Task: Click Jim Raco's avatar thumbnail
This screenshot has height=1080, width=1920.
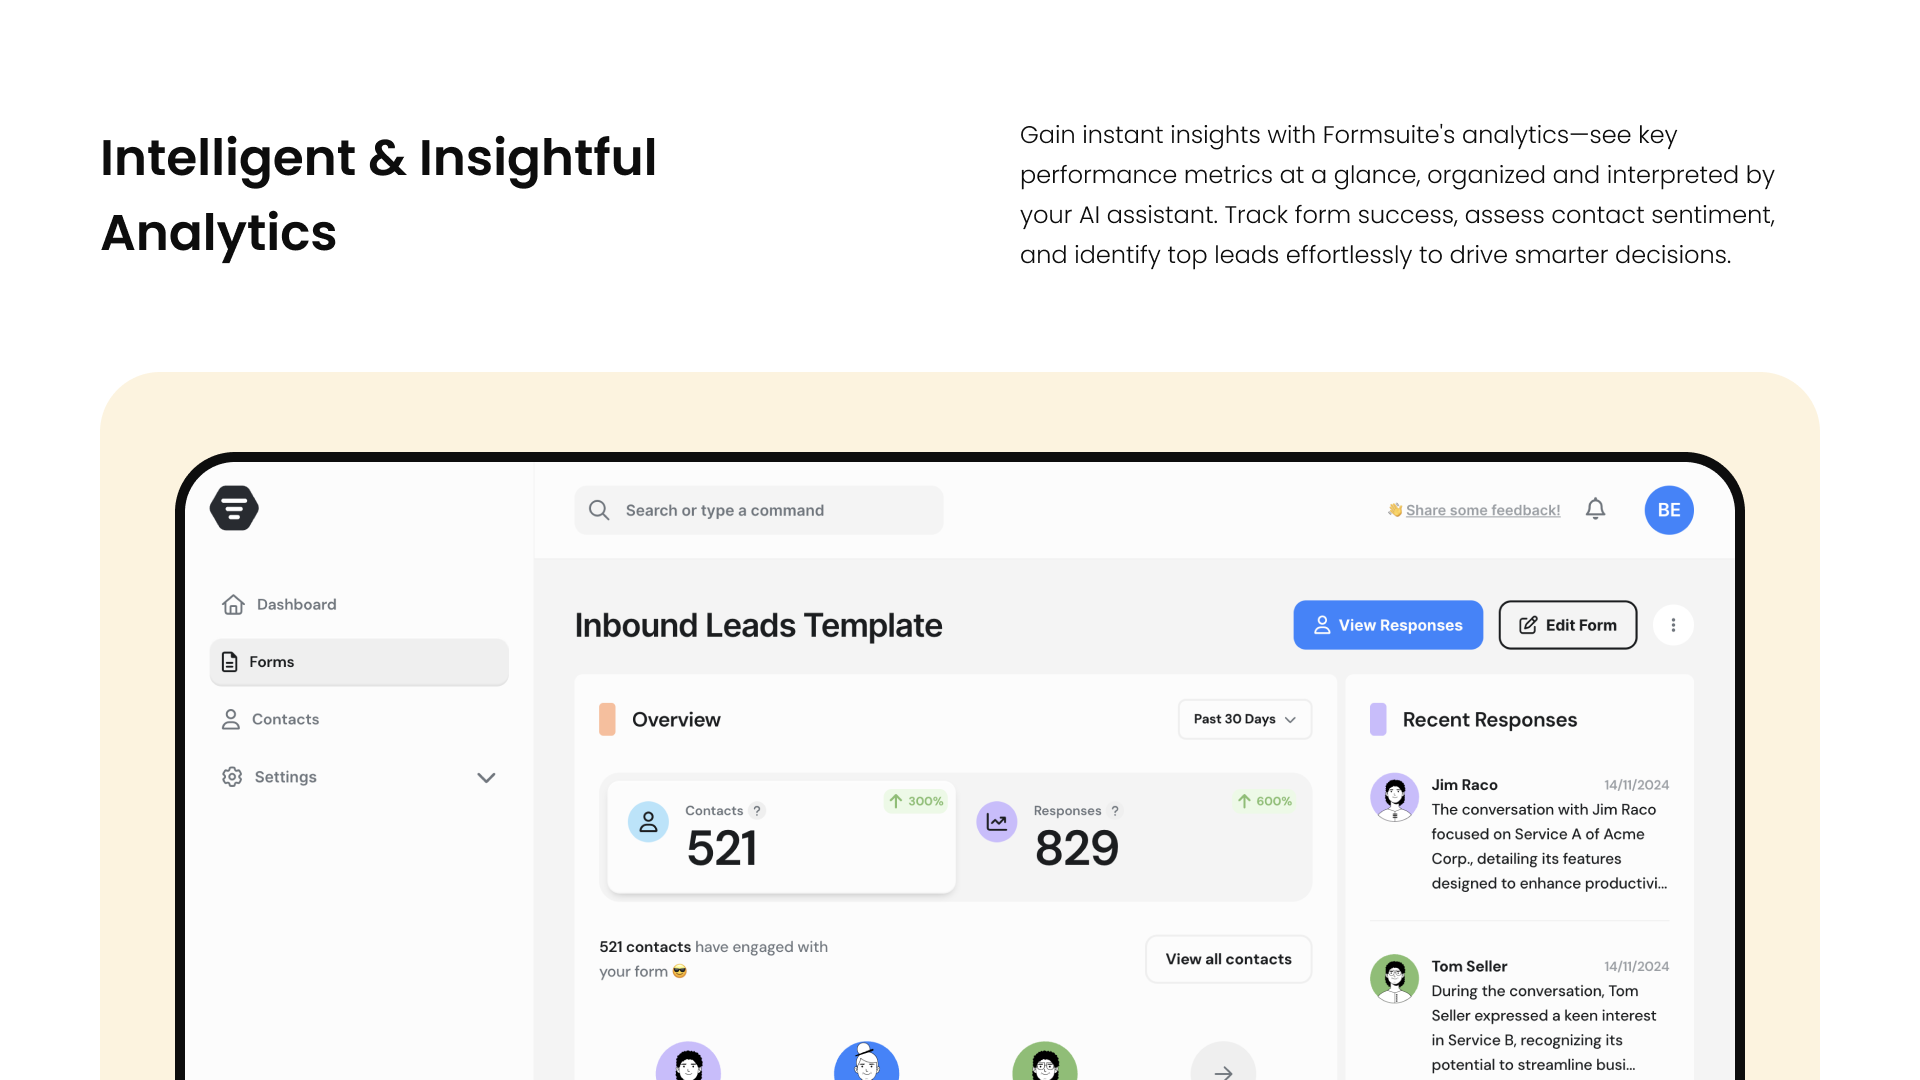Action: [1394, 797]
